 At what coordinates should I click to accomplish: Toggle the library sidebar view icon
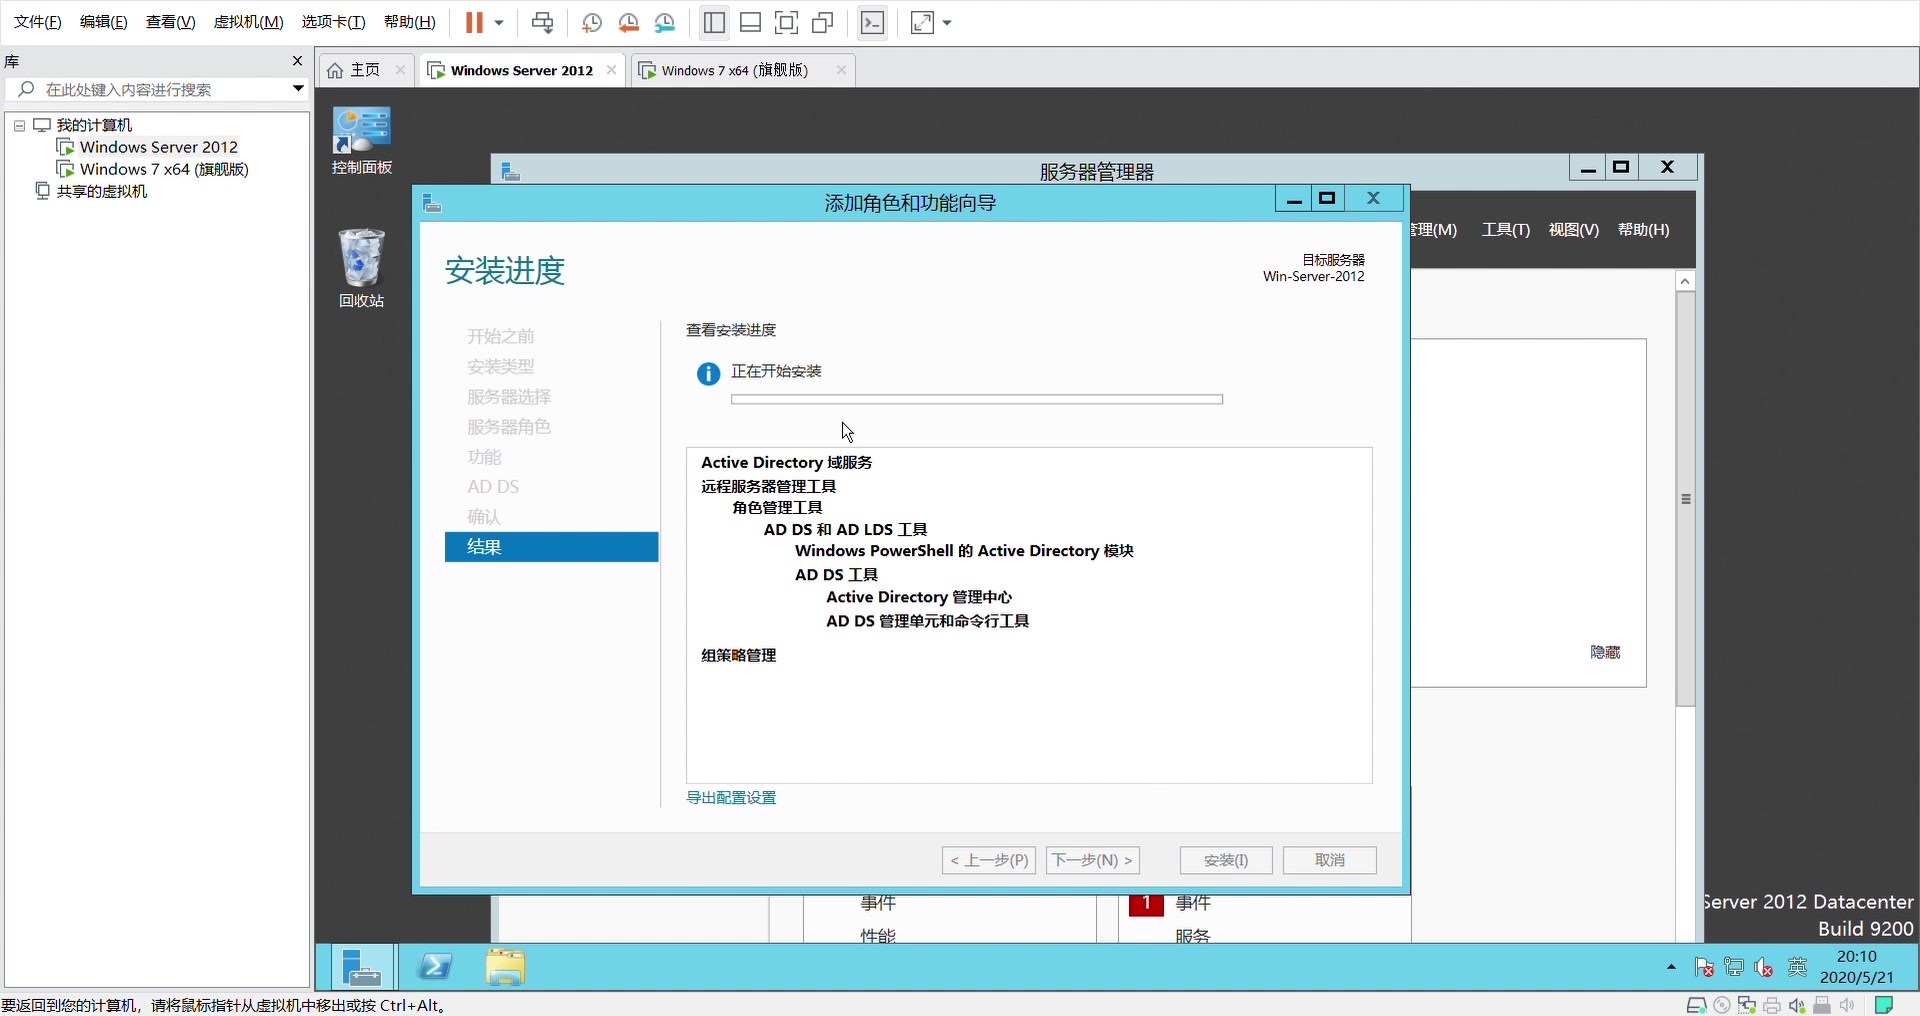point(714,22)
